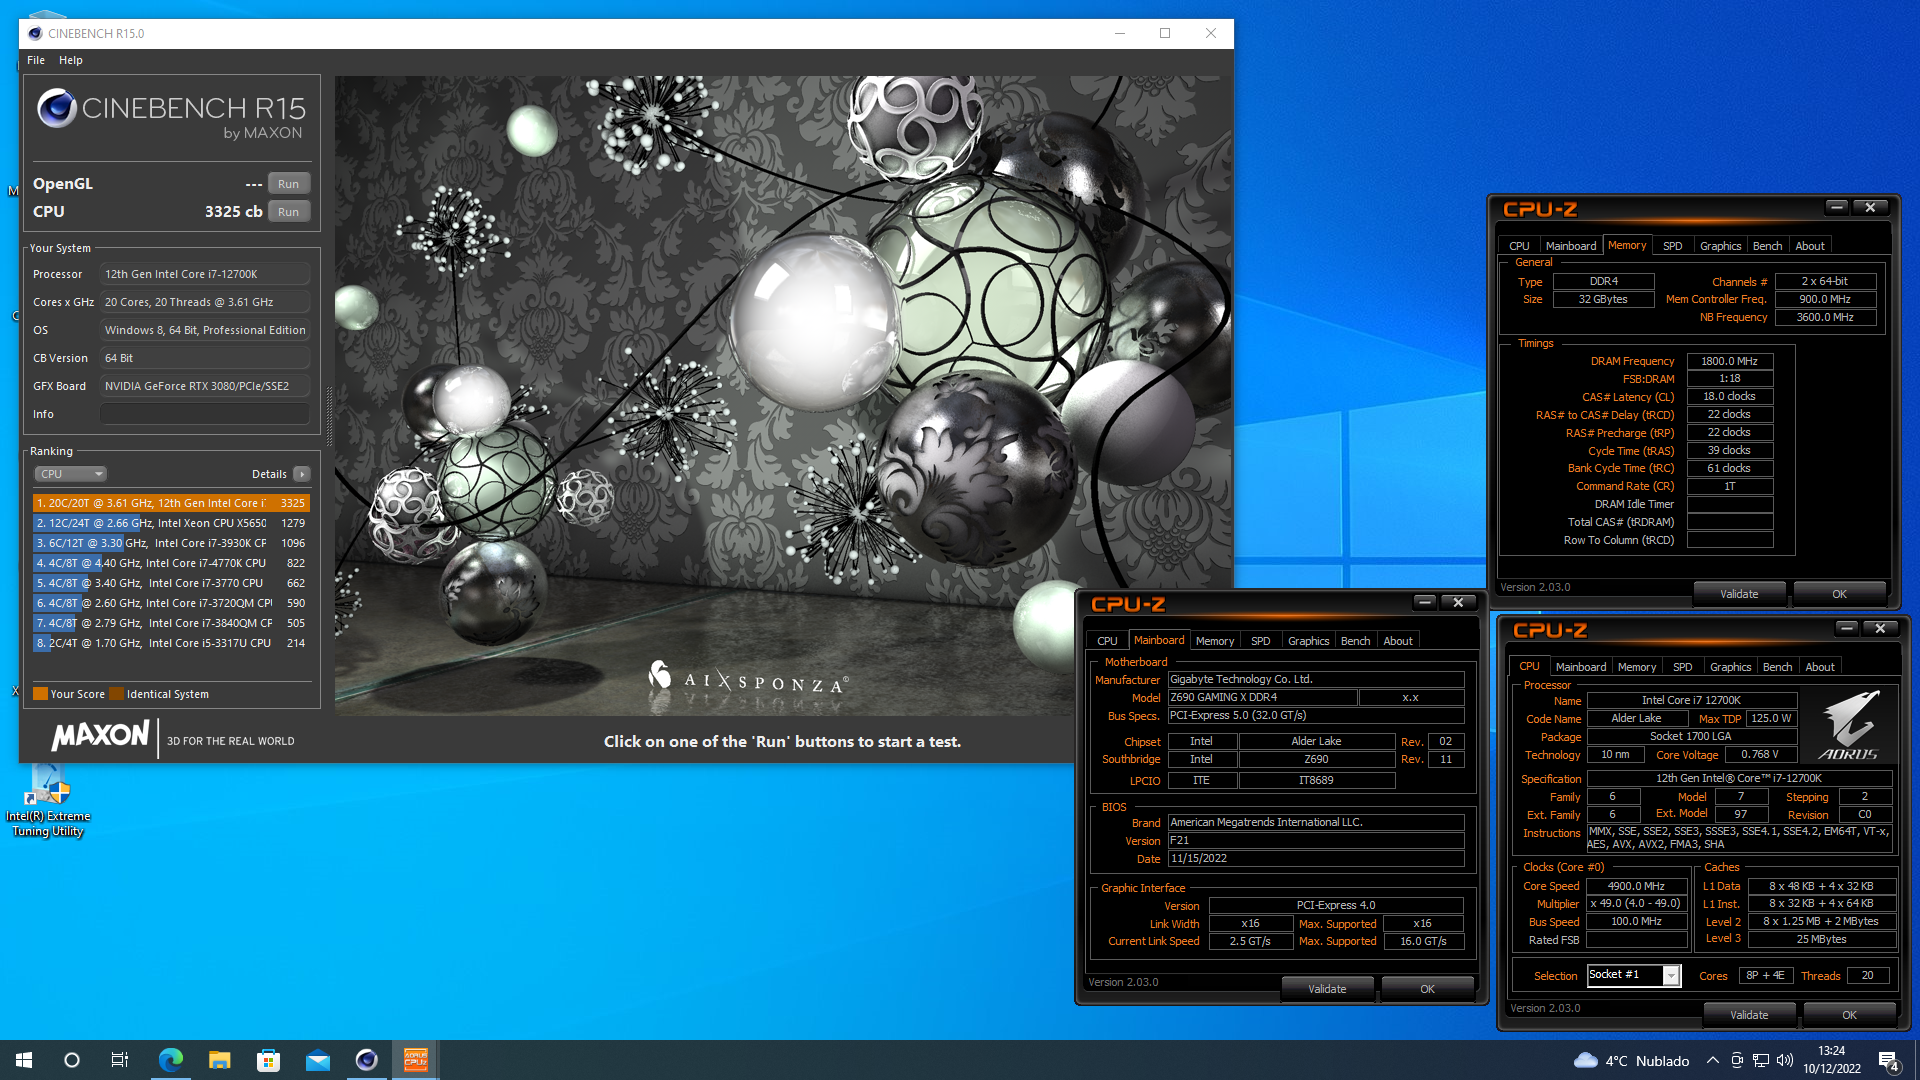The image size is (1920, 1080).
Task: Minimize the CPU-Z CPU window
Action: coord(1846,628)
